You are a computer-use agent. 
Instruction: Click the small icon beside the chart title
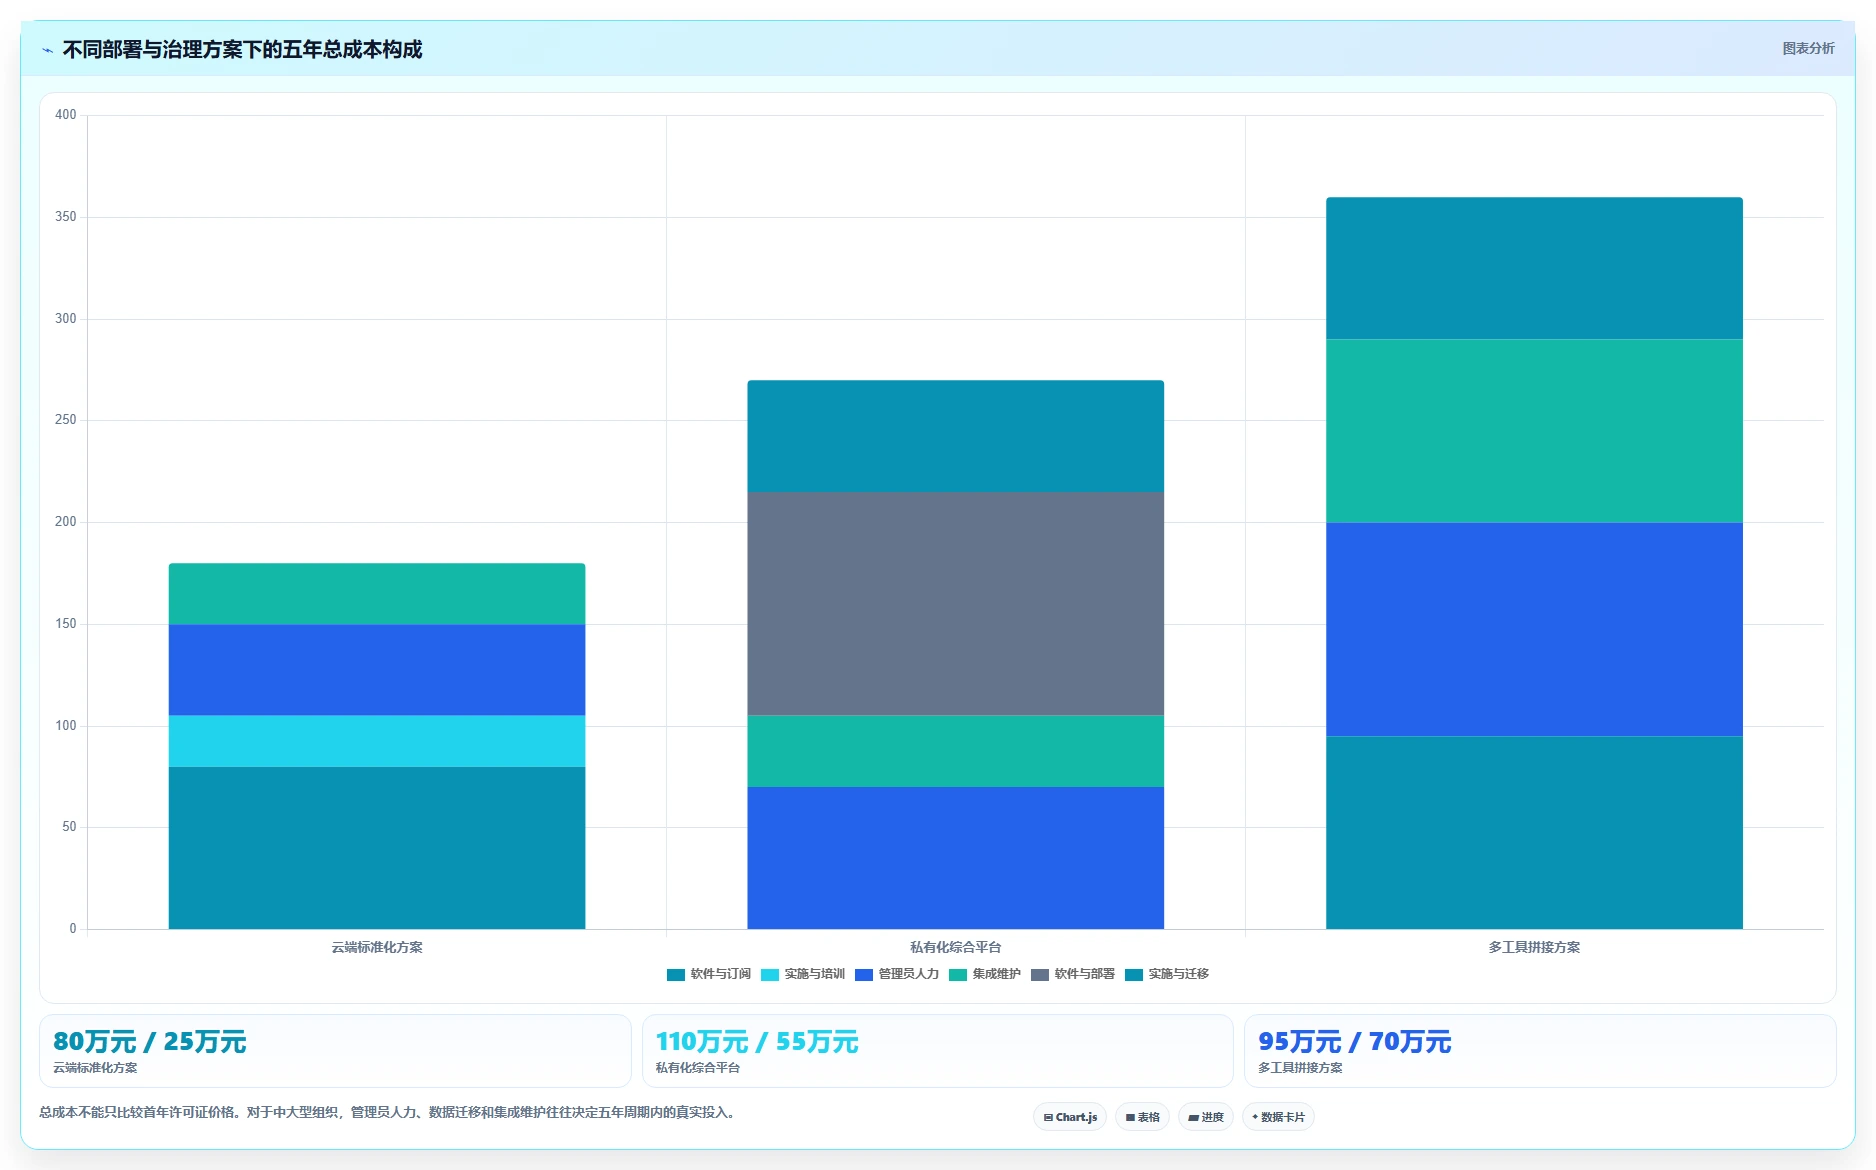pos(47,50)
